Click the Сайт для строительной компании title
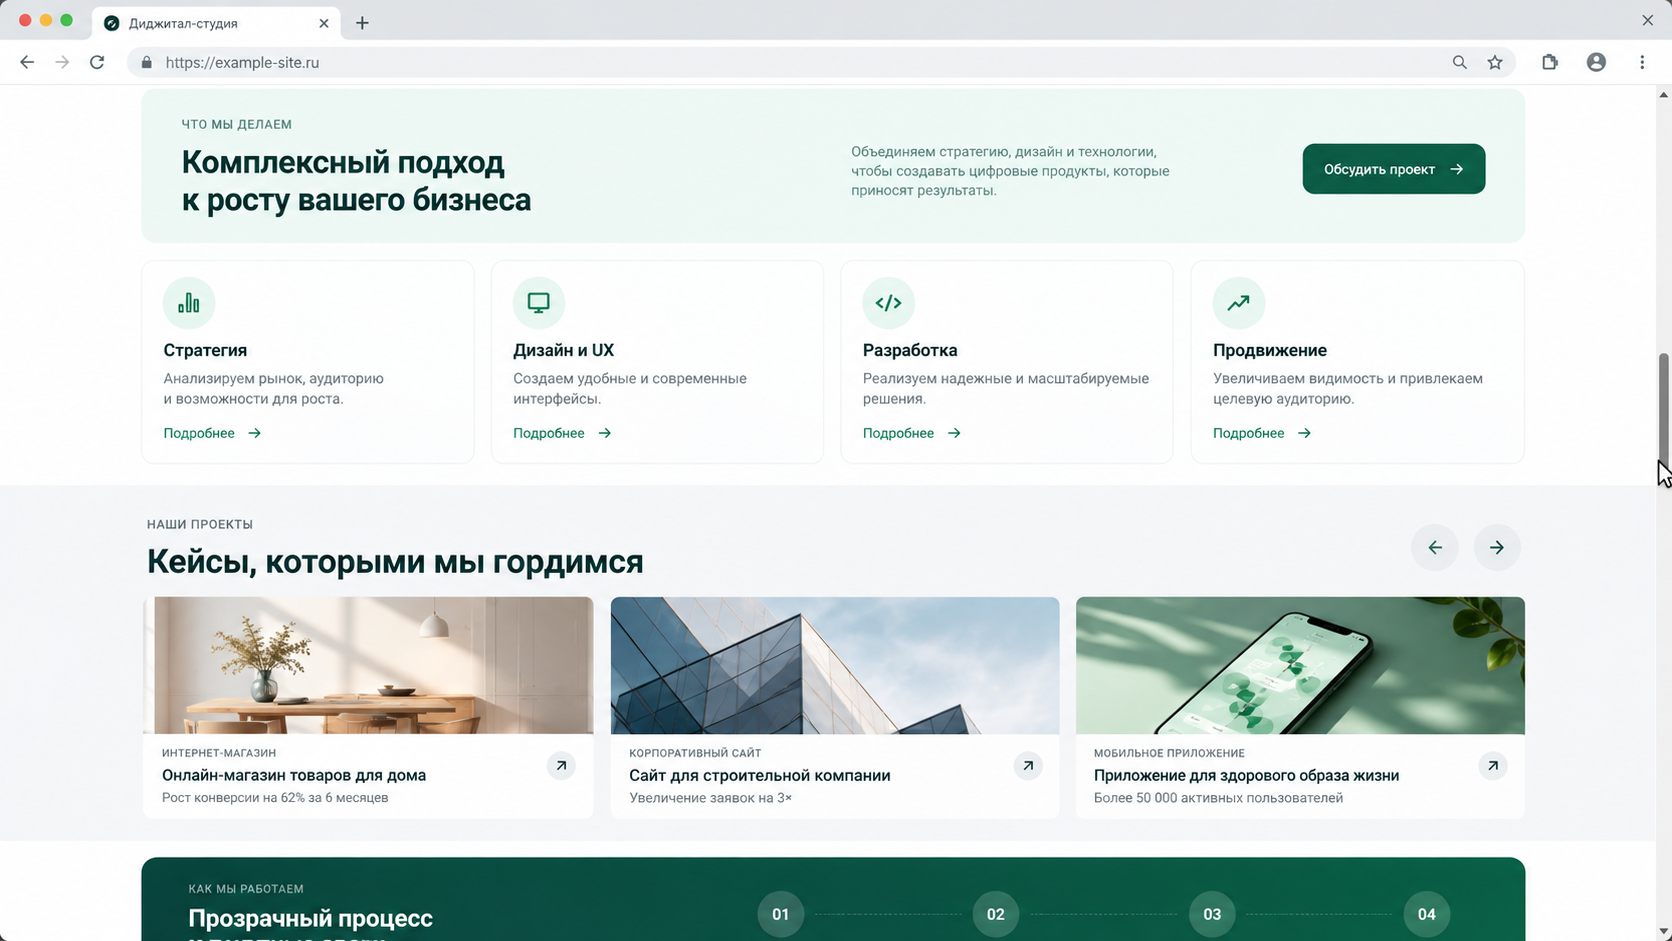 [760, 775]
